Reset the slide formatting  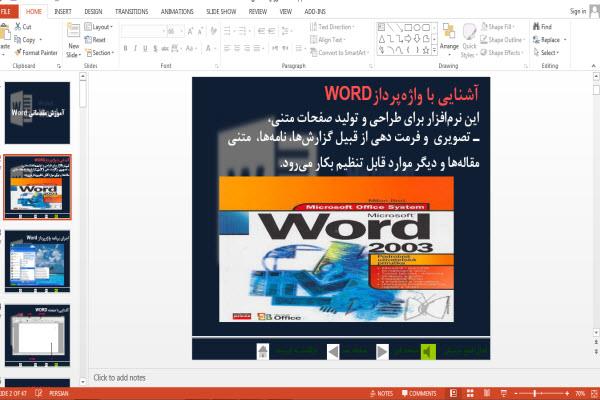pyautogui.click(x=95, y=40)
